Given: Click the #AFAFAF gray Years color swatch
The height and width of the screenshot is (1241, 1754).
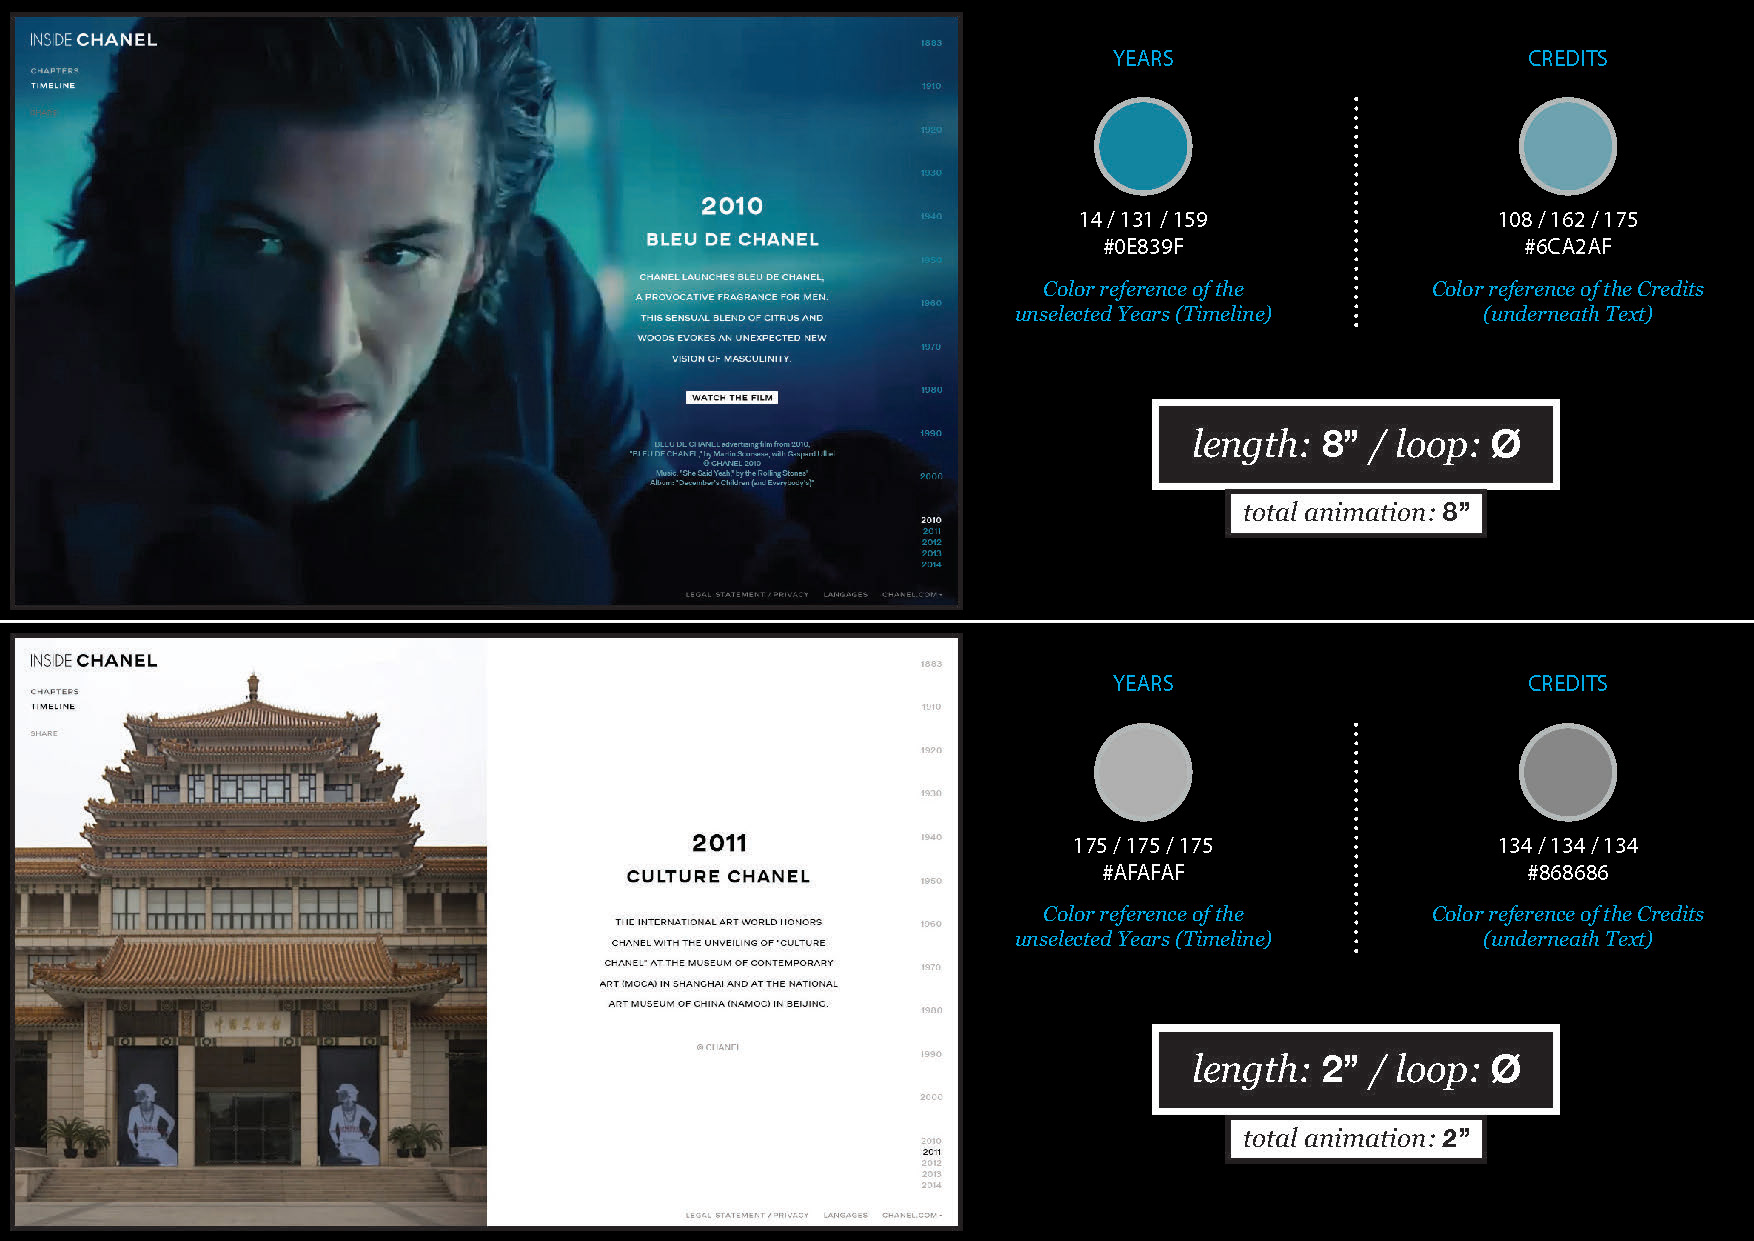Looking at the screenshot, I should (1143, 772).
